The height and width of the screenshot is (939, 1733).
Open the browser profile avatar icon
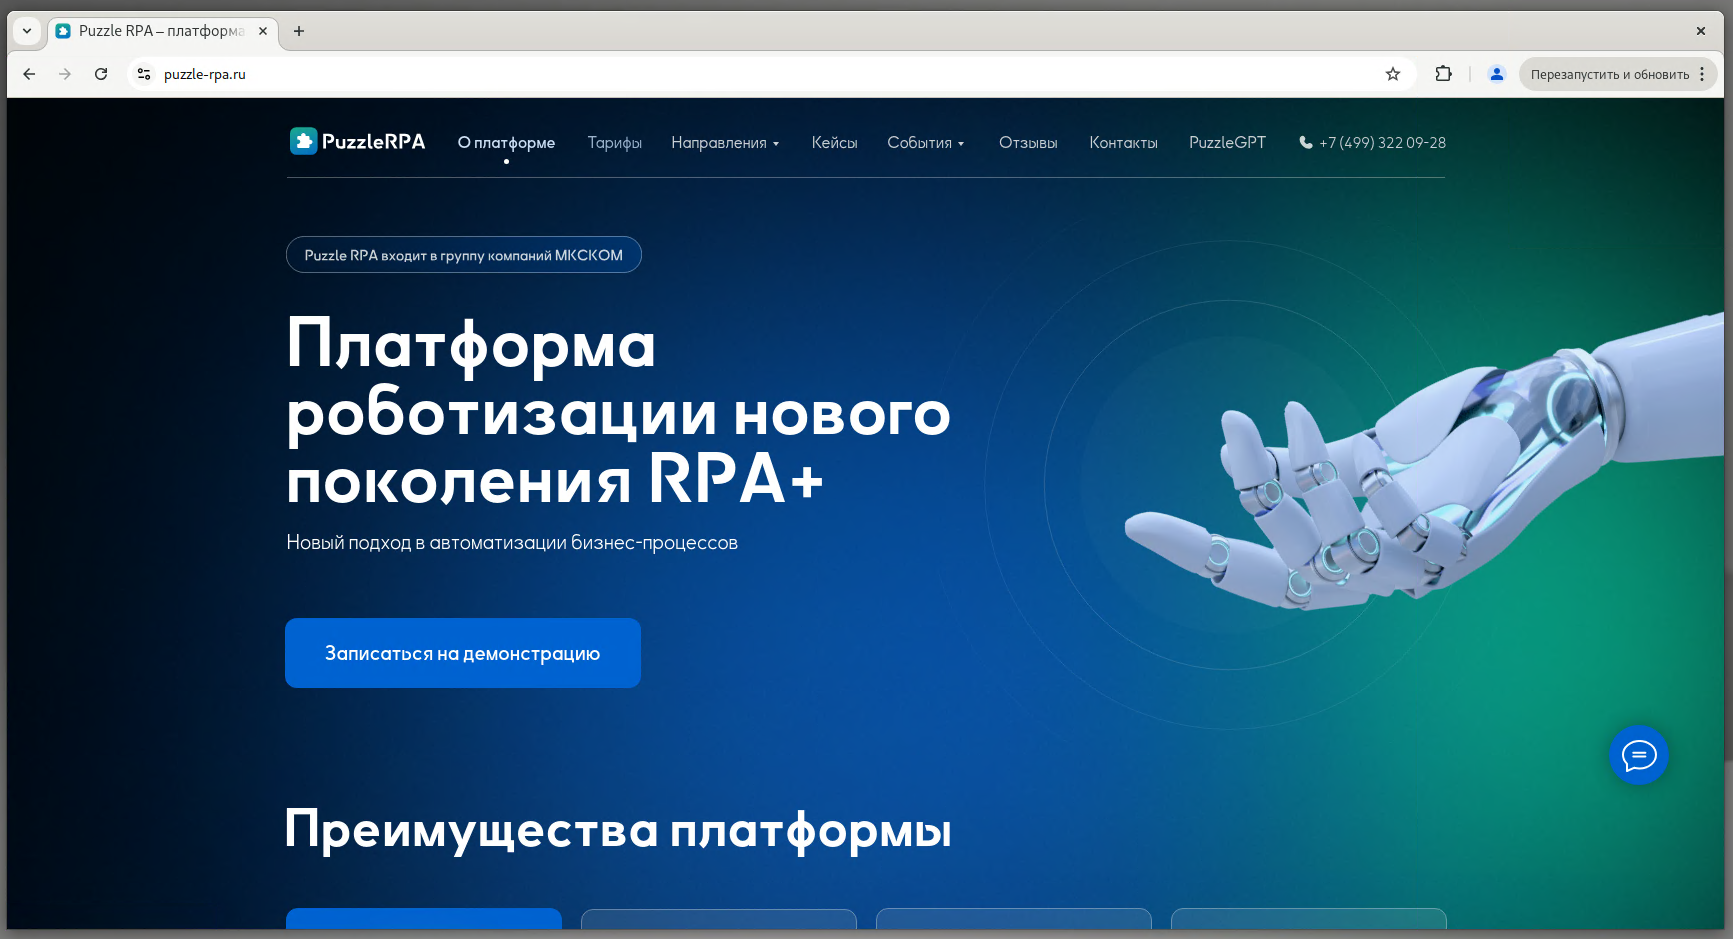tap(1497, 74)
